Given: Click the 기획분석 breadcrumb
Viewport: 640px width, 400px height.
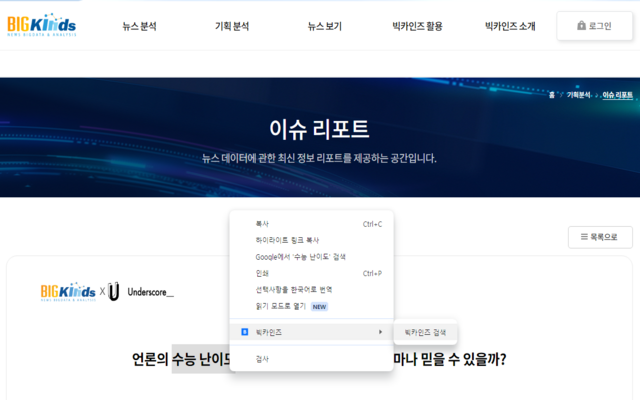Looking at the screenshot, I should pos(578,95).
